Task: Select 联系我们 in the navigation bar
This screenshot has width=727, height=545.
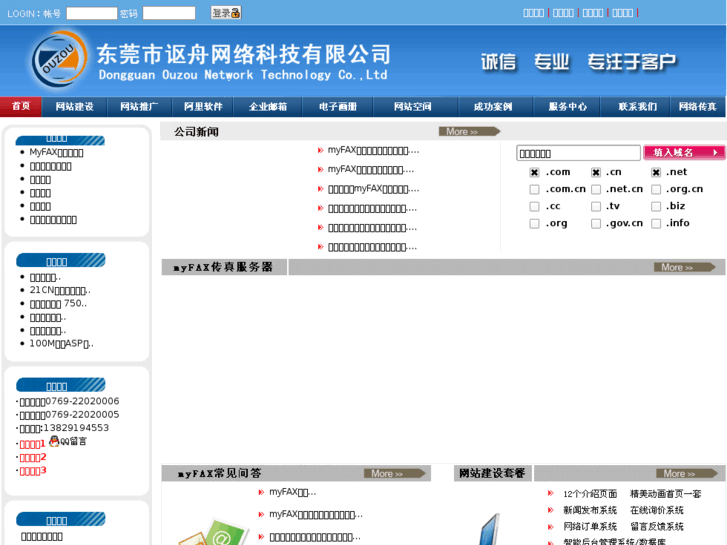Action: [637, 107]
